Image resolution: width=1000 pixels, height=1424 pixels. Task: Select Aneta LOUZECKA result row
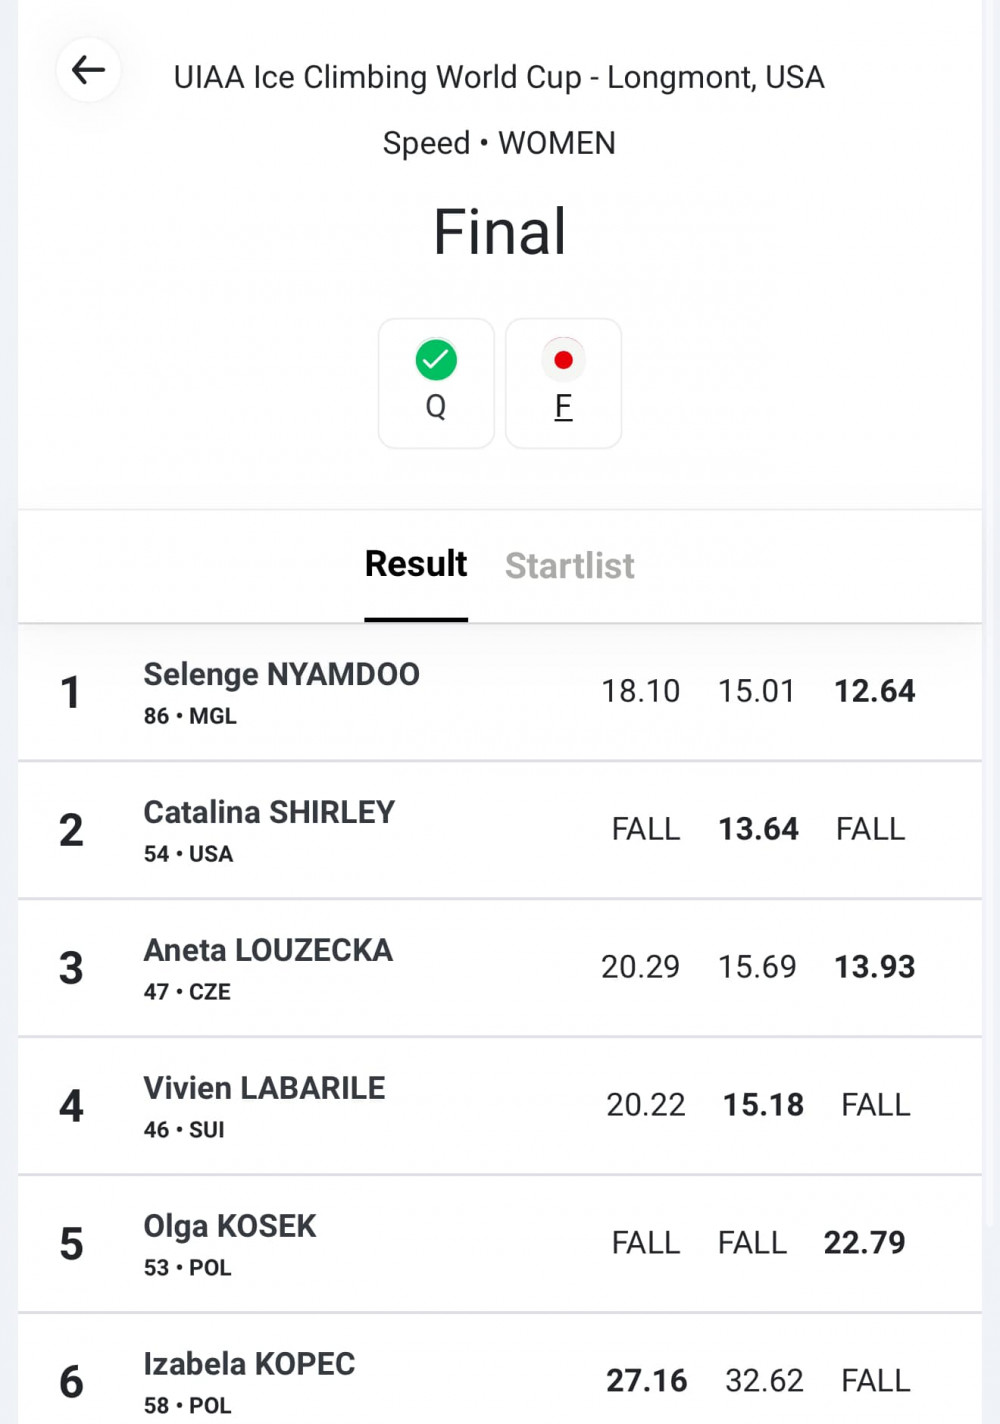pos(500,968)
